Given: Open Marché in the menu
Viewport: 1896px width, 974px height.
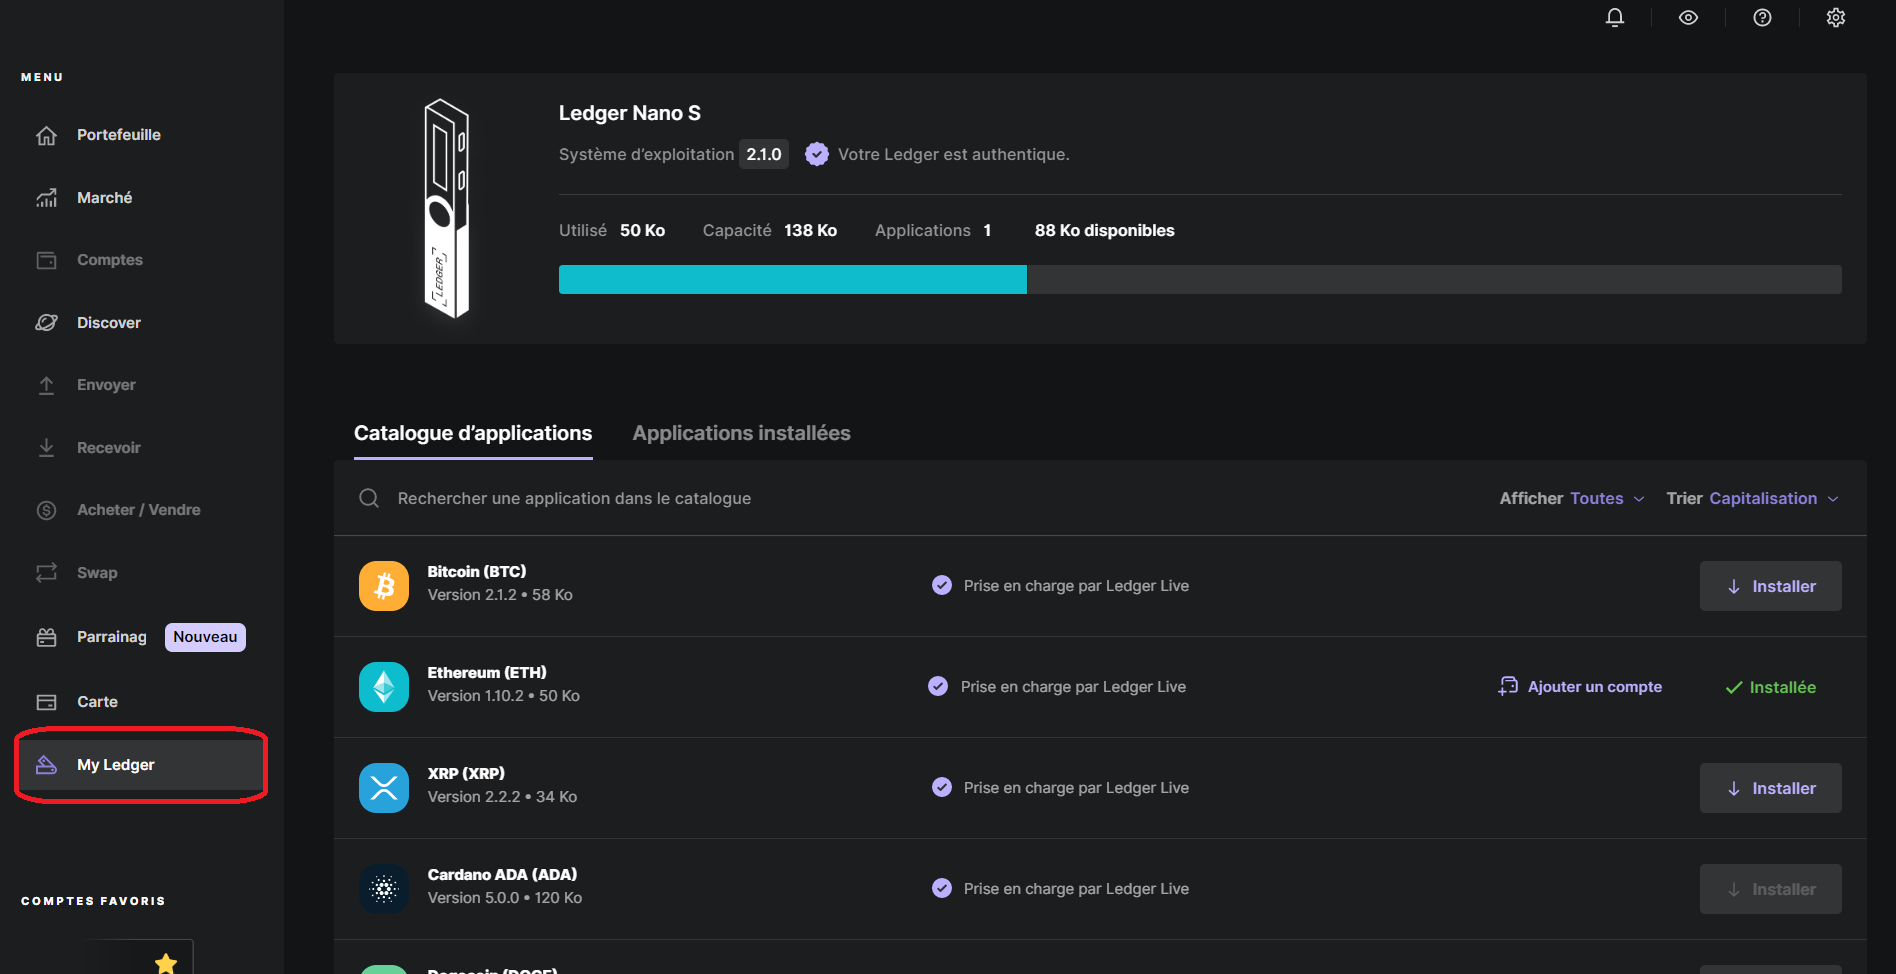Looking at the screenshot, I should 105,198.
